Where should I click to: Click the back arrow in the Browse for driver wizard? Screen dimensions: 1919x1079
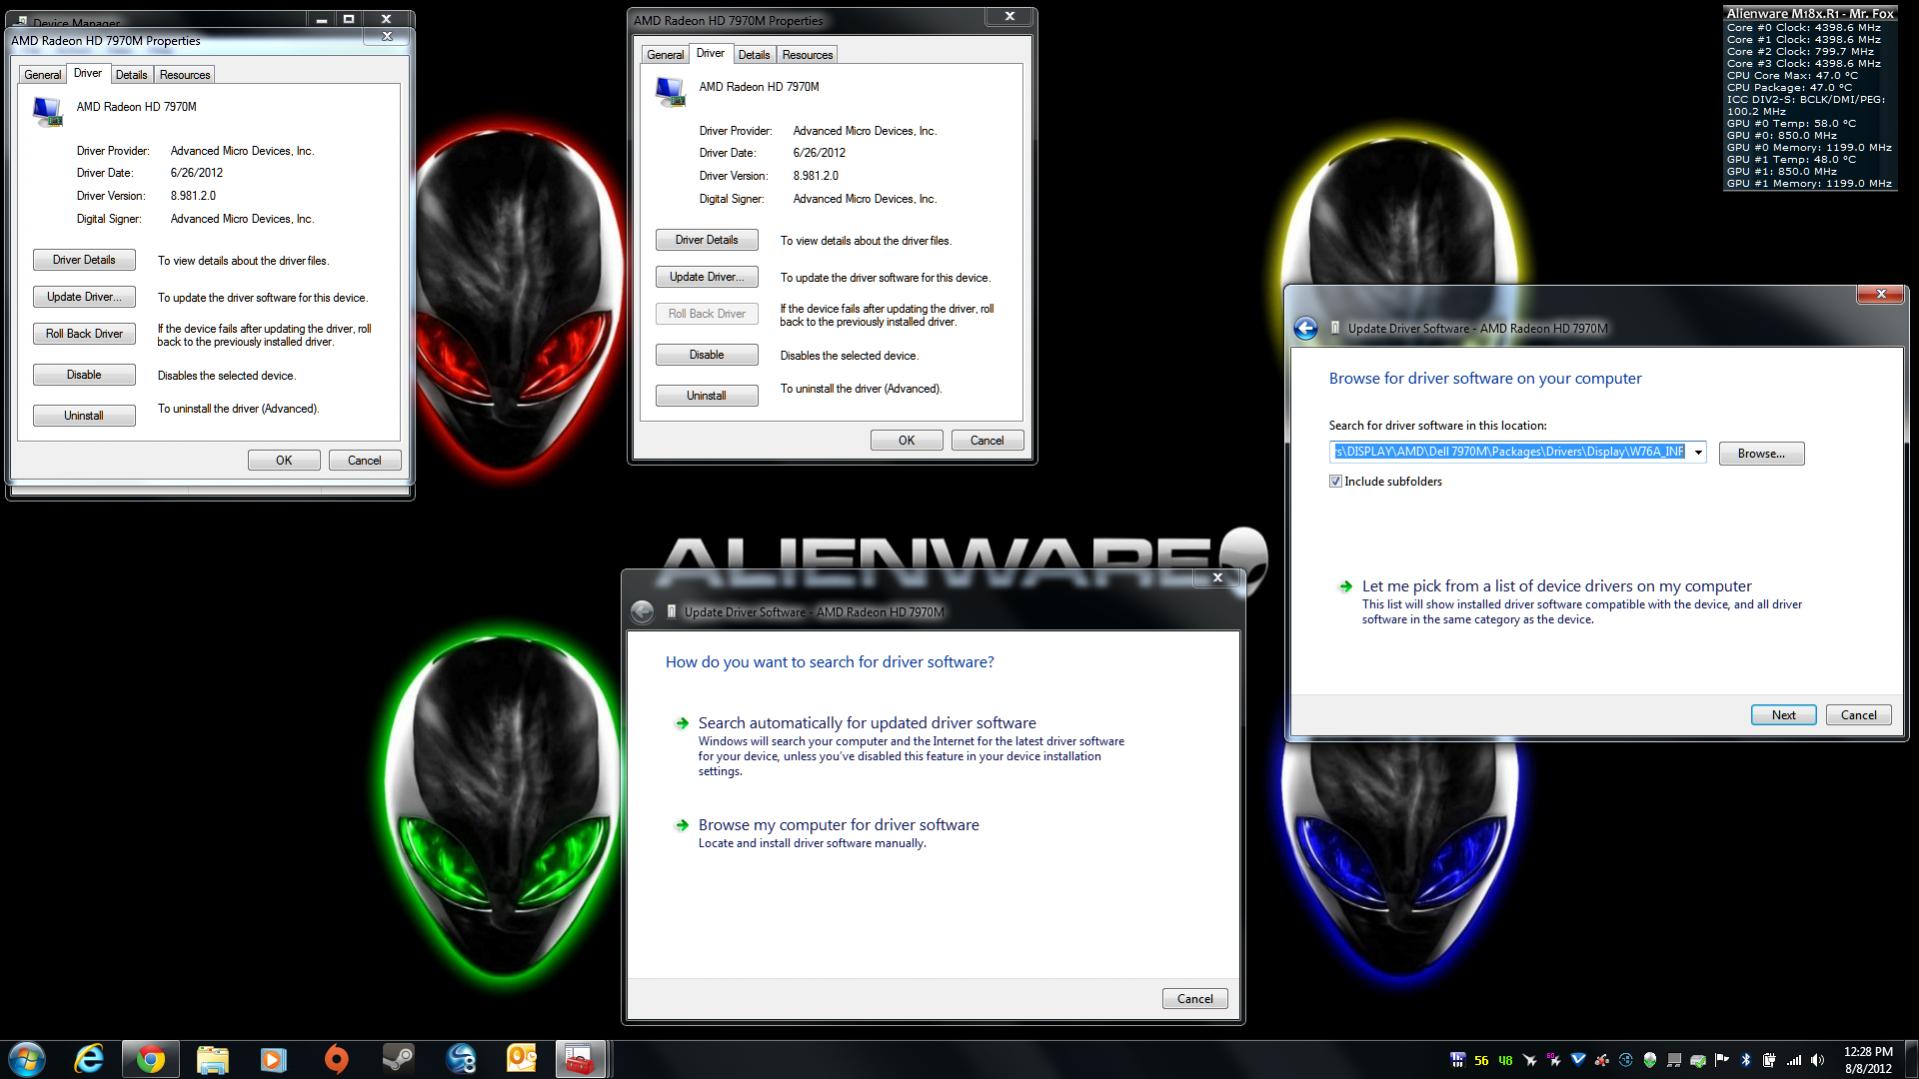[1305, 328]
